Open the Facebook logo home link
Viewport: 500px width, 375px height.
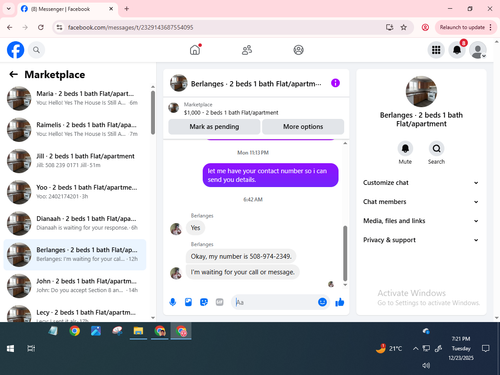tap(15, 50)
